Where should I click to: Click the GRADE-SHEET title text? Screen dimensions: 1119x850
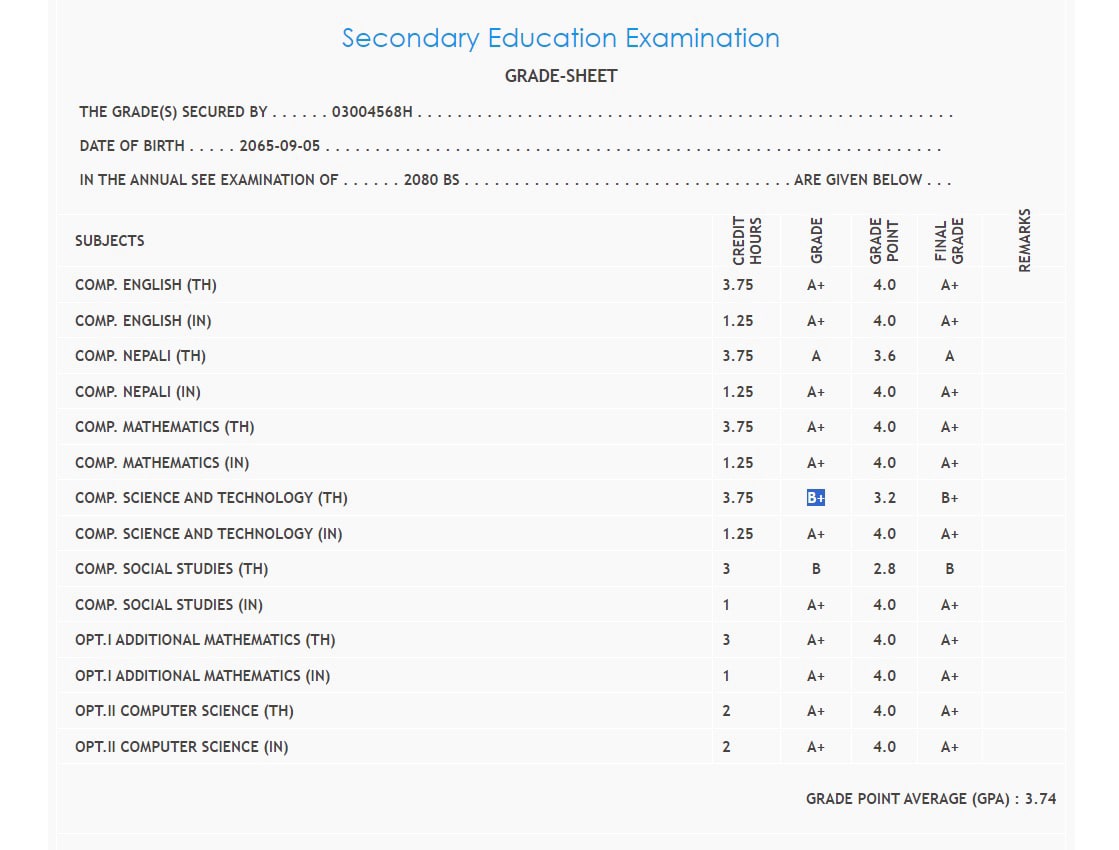point(560,76)
